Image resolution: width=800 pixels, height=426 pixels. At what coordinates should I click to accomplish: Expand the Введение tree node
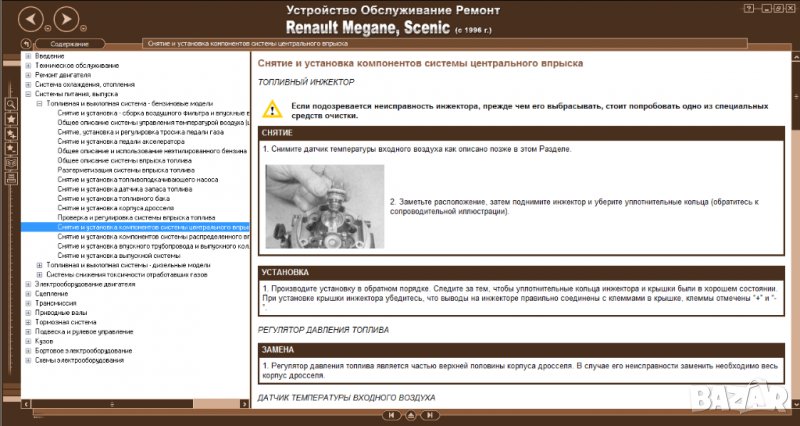(x=28, y=56)
